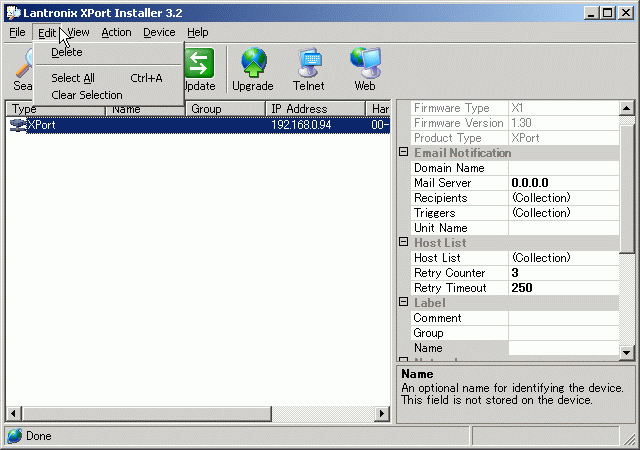Click the Domain Name value field
Viewport: 640px width, 450px height.
coord(564,168)
